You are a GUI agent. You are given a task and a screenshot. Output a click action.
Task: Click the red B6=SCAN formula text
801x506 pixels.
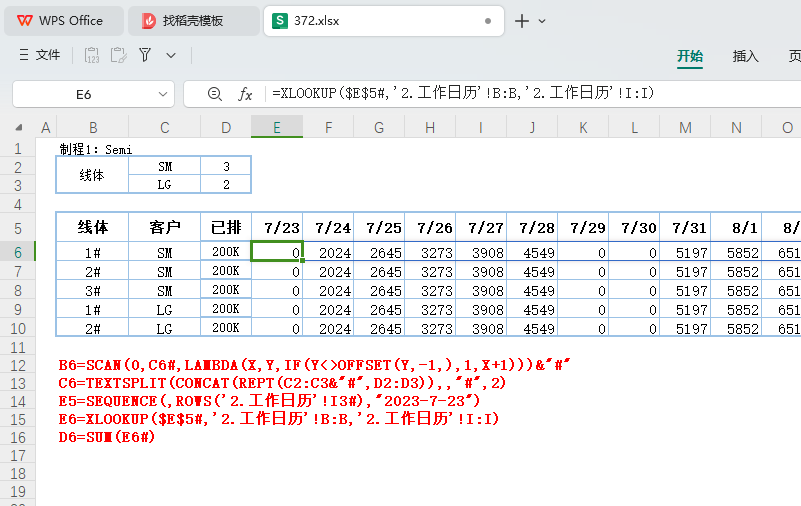point(314,365)
